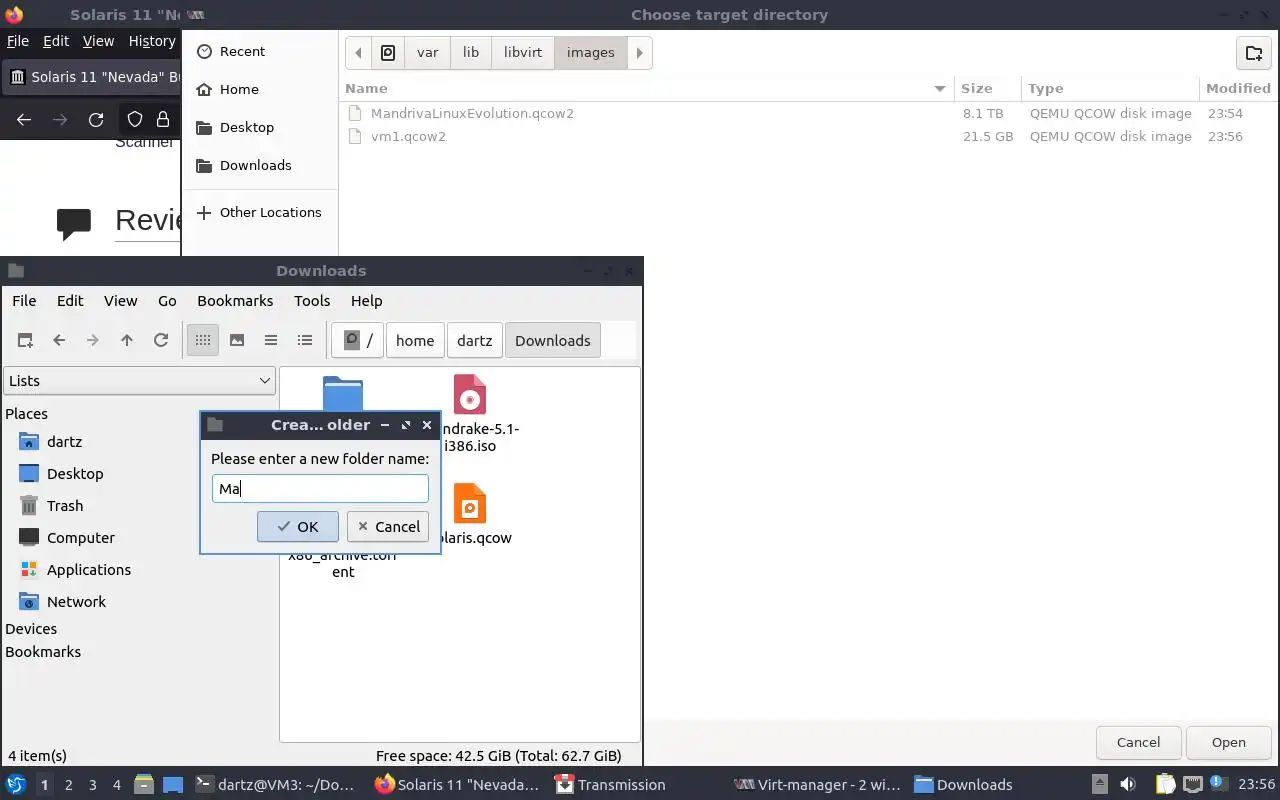The height and width of the screenshot is (800, 1280).
Task: Go back in Firefox browser
Action: tap(24, 119)
